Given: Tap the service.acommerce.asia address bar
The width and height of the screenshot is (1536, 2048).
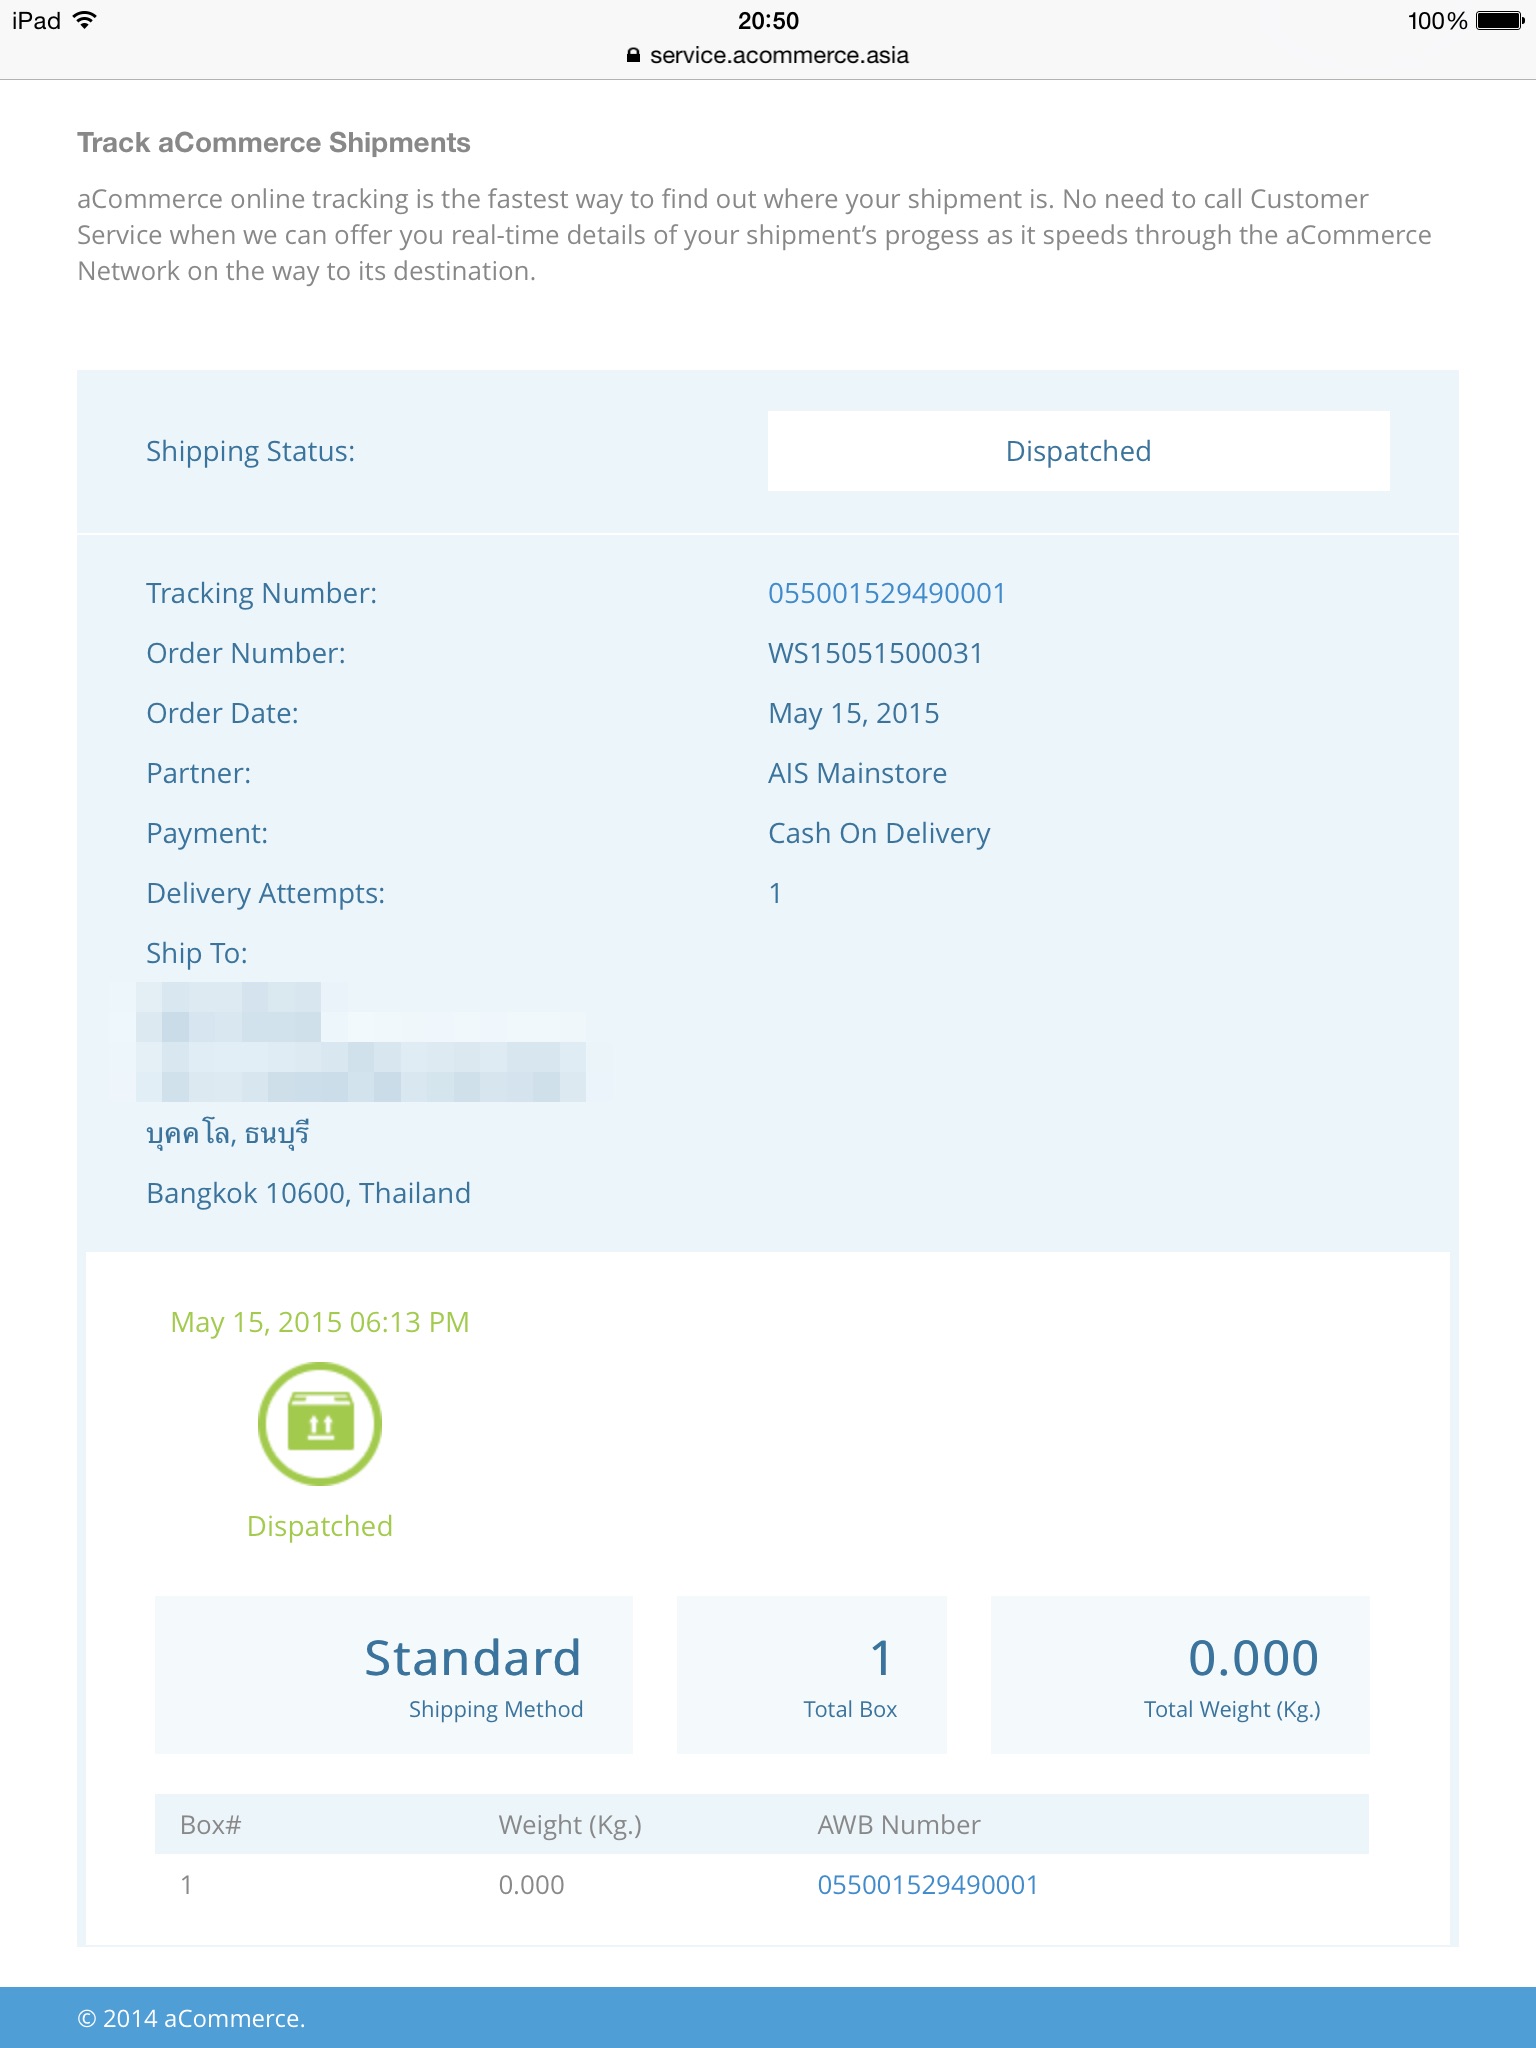Looking at the screenshot, I should tap(778, 56).
